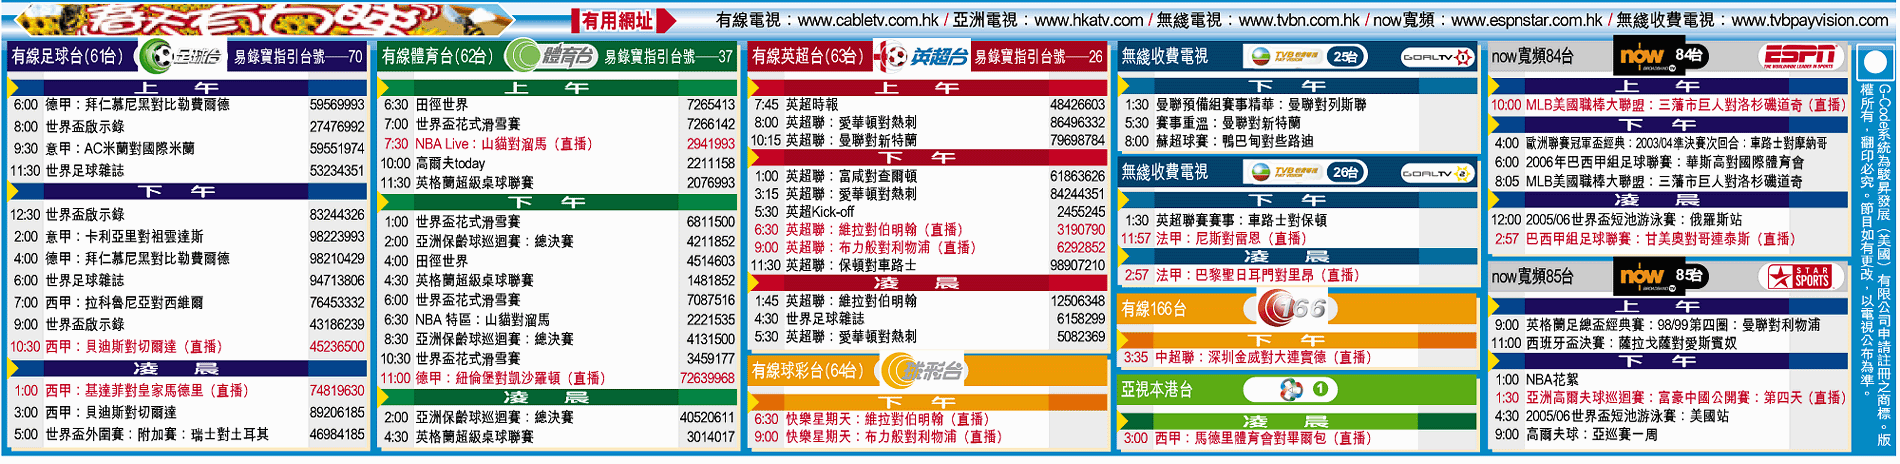1900x464 pixels.
Task: Click the 9:30 意甲：AC米蘭對國際米蘭 row
Action: 186,149
